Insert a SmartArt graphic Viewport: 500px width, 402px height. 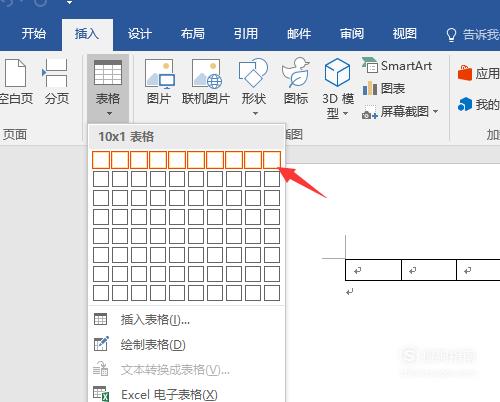click(397, 66)
